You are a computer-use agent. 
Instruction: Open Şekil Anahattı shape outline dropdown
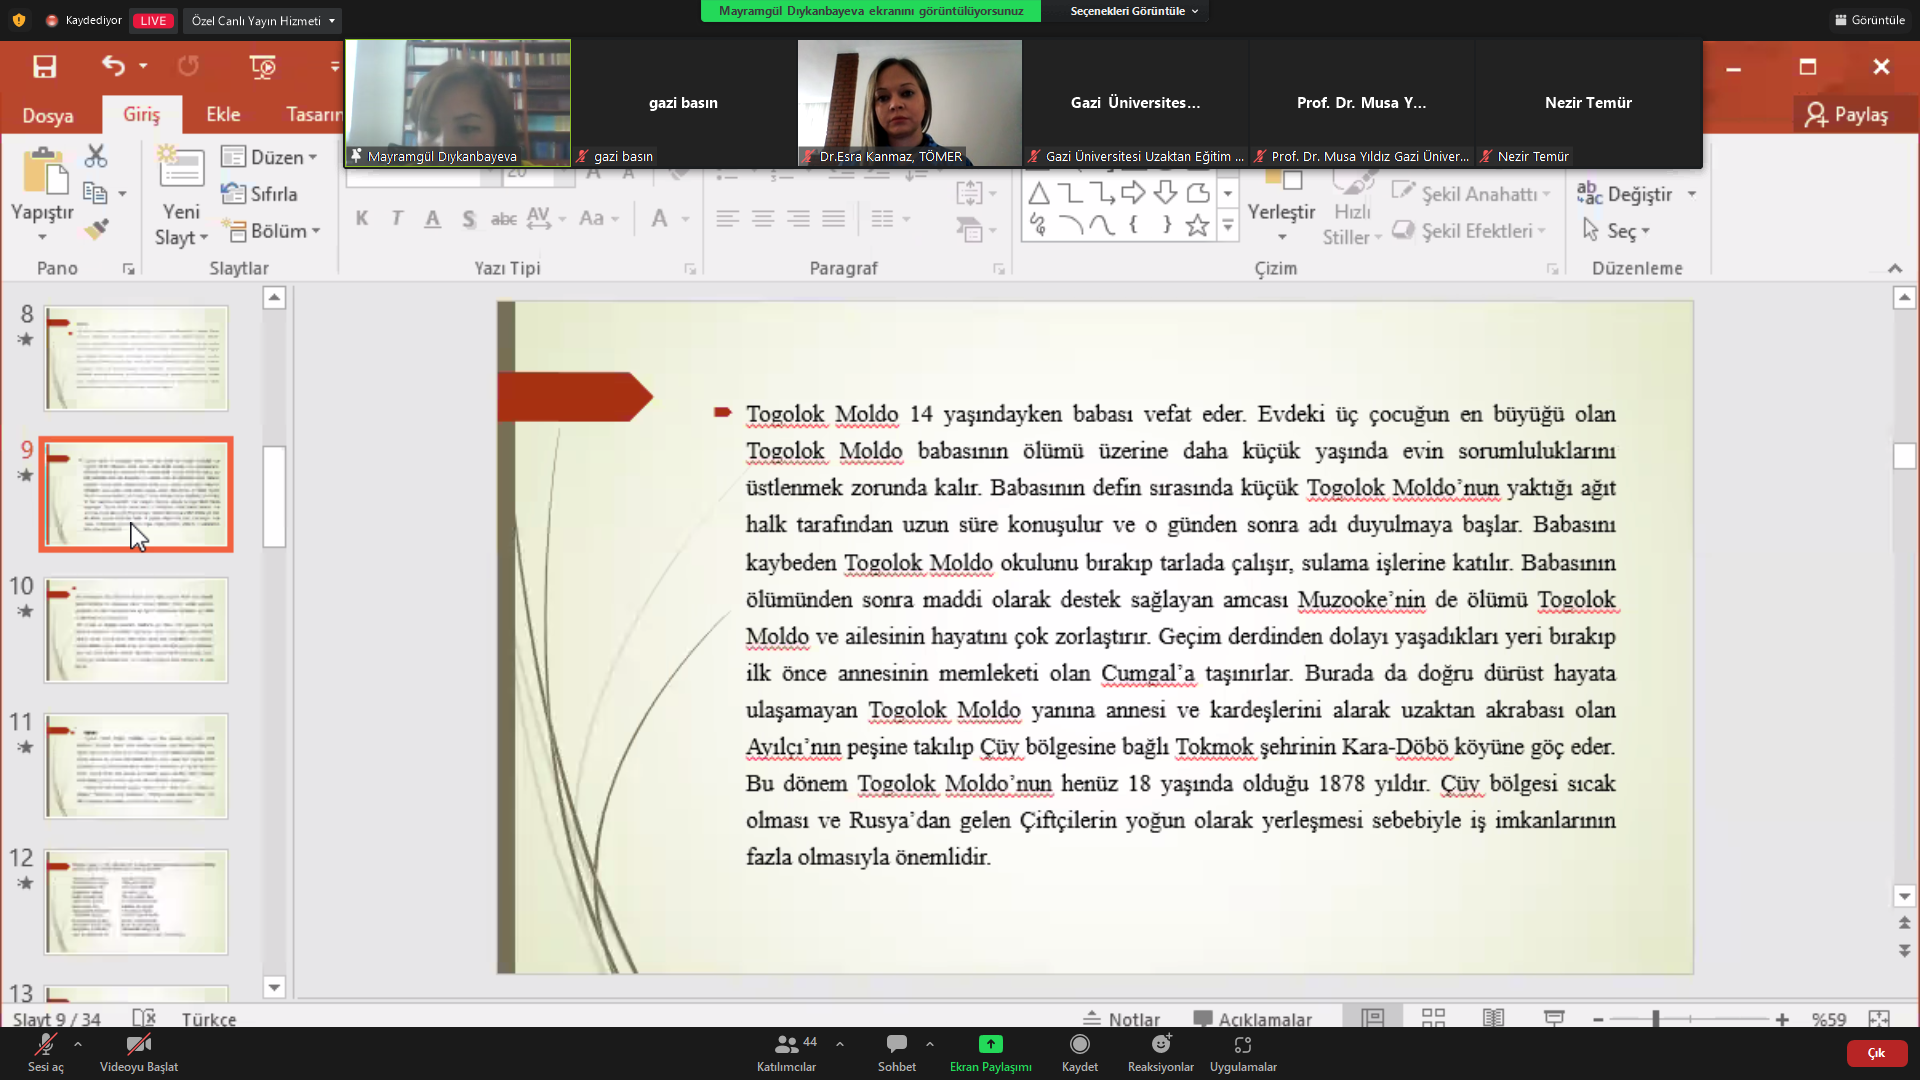[x=1471, y=193]
